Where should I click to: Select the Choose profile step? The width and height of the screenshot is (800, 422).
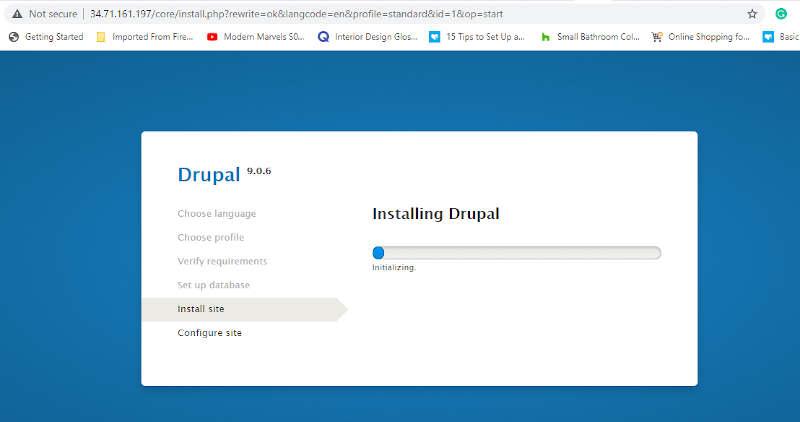click(211, 238)
